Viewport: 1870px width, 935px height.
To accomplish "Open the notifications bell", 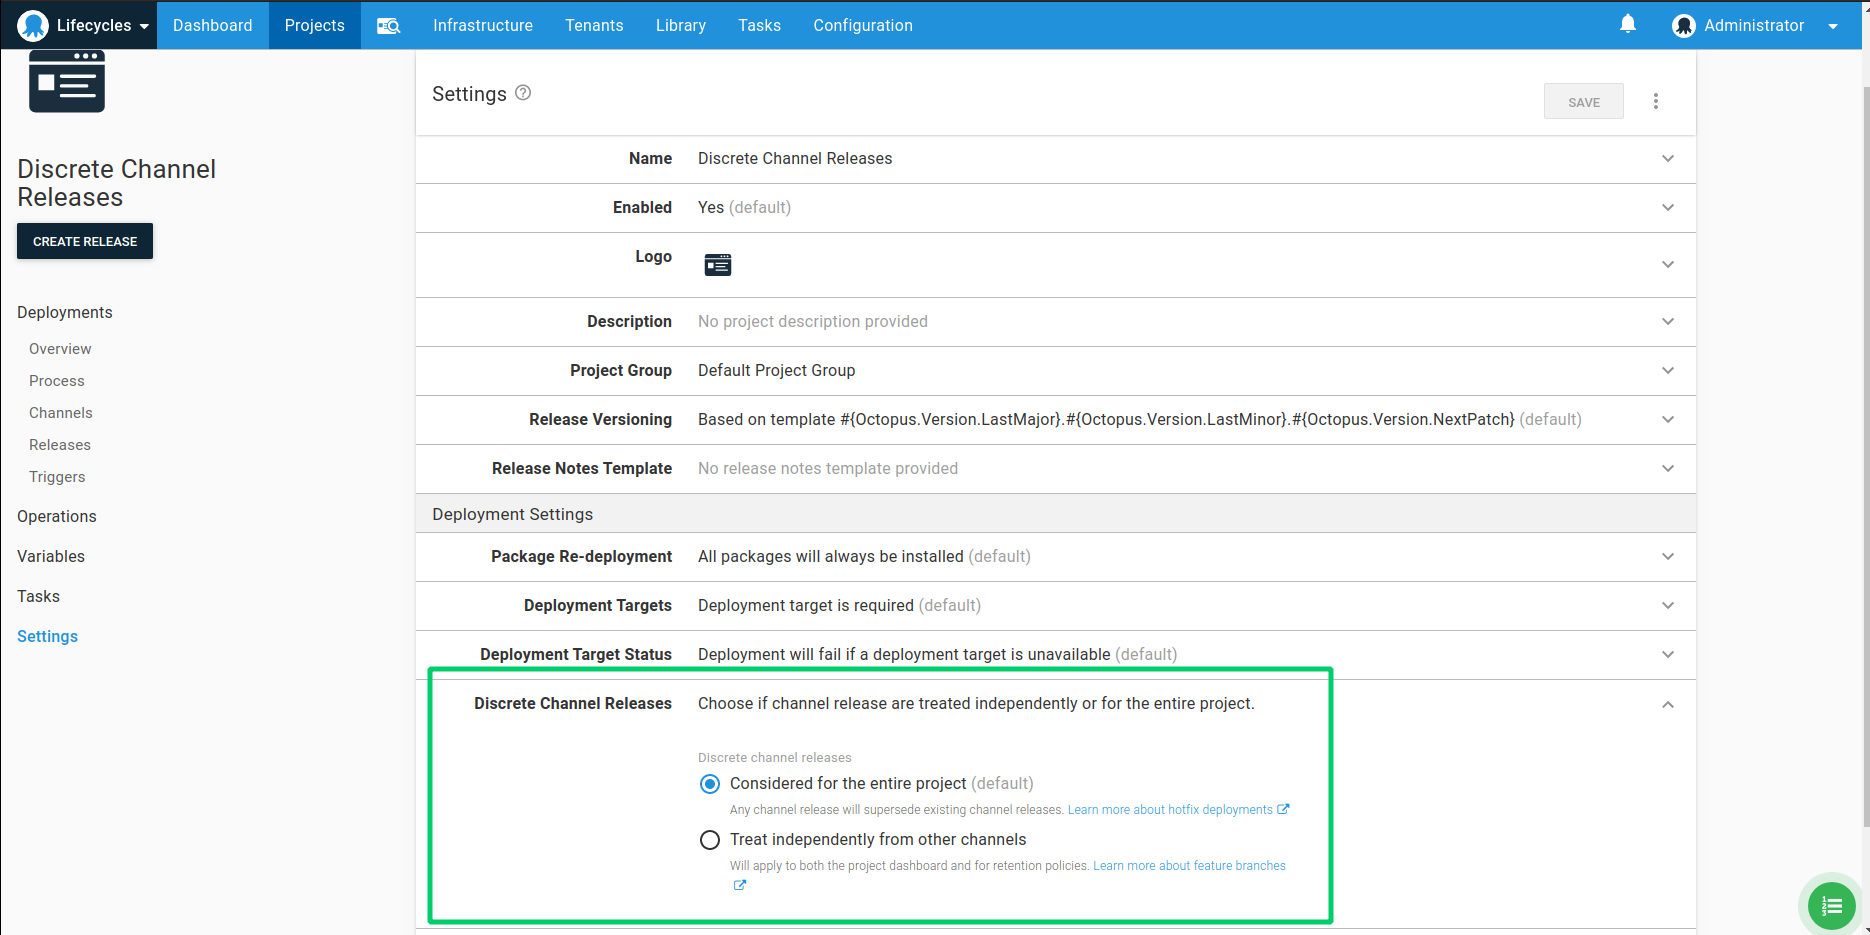I will [1627, 24].
